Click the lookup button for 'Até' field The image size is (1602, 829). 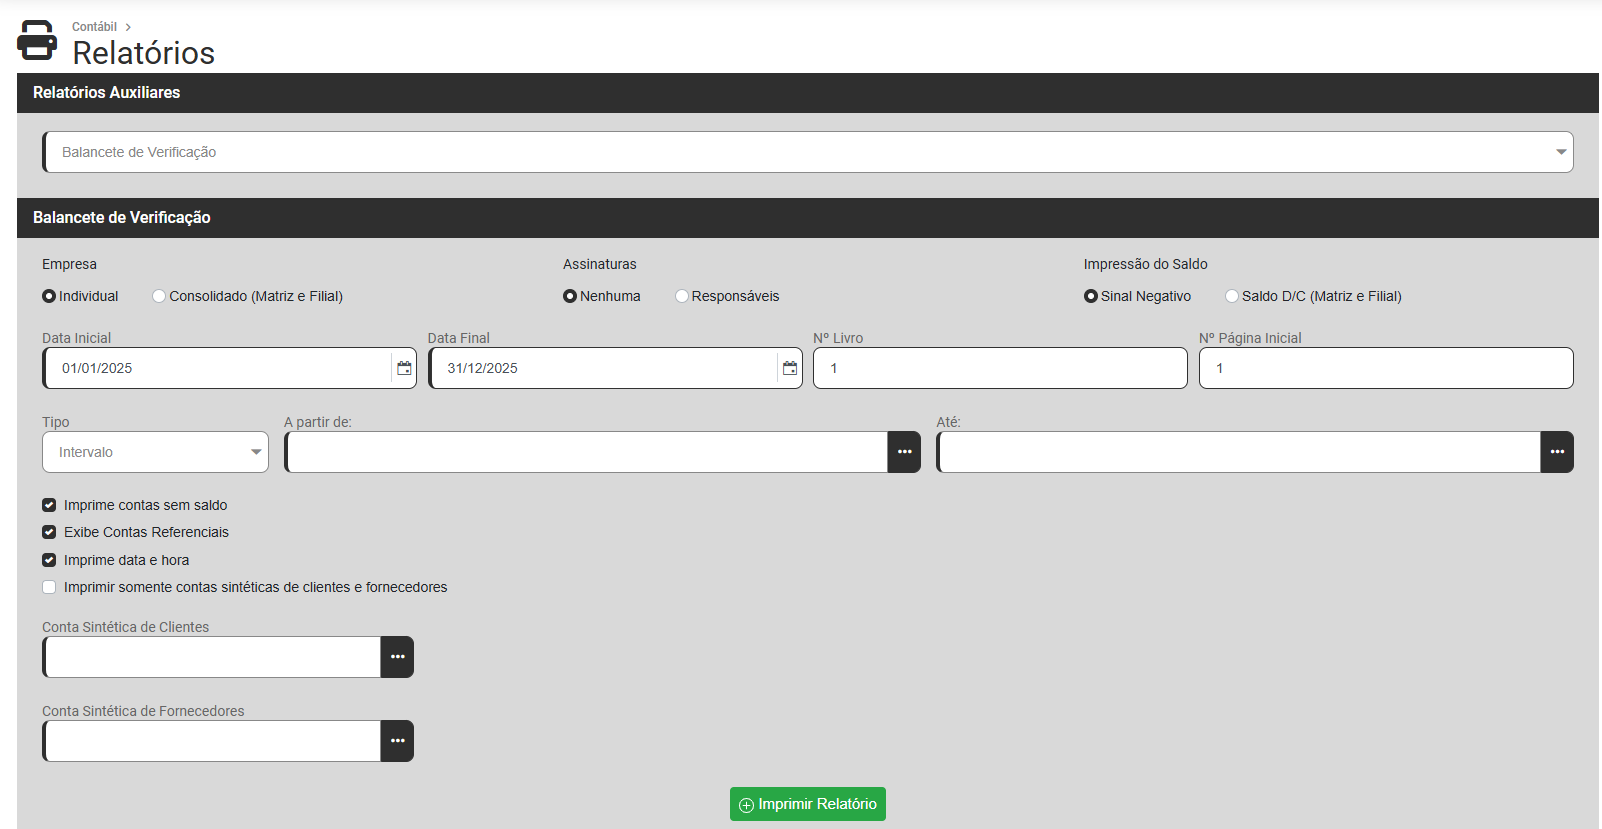click(x=1557, y=452)
